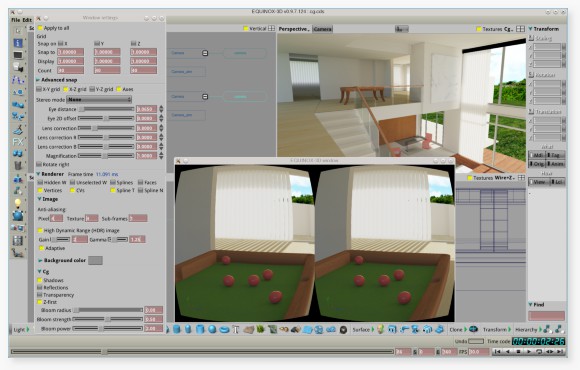Click the stop playback button
Image resolution: width=580 pixels, height=370 pixels.
coord(518,352)
